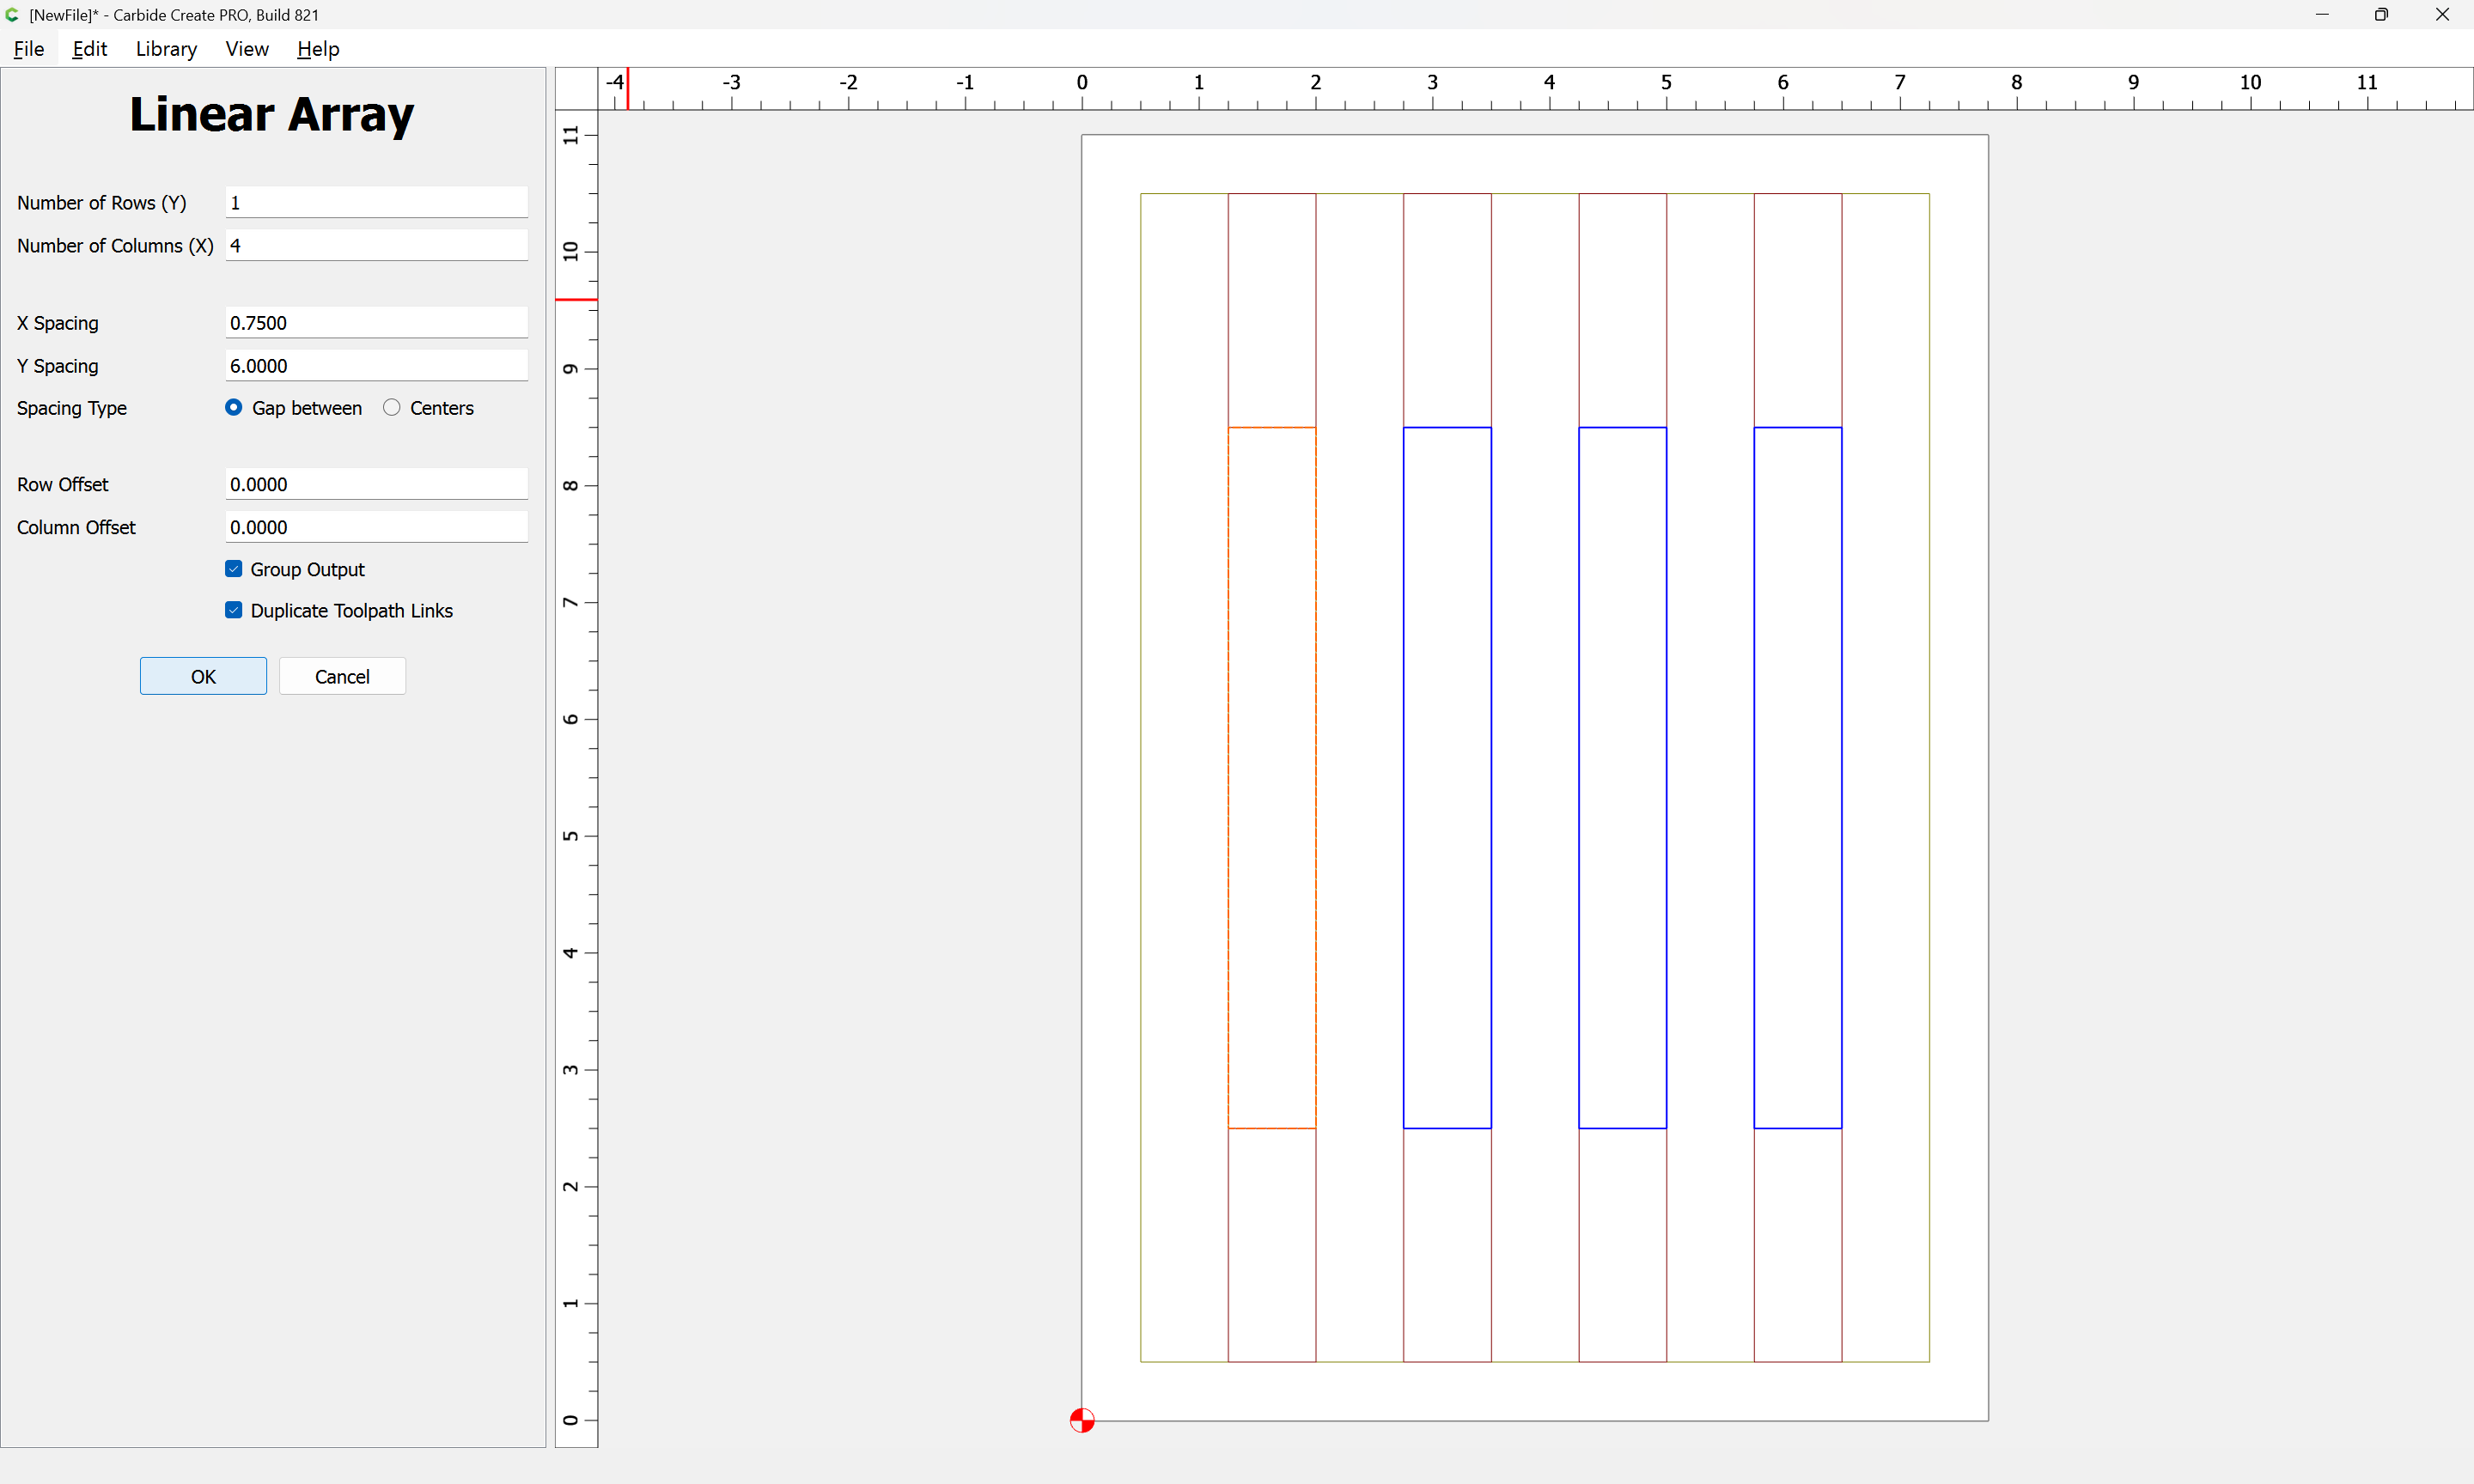Select the Gap between spacing type

(234, 407)
